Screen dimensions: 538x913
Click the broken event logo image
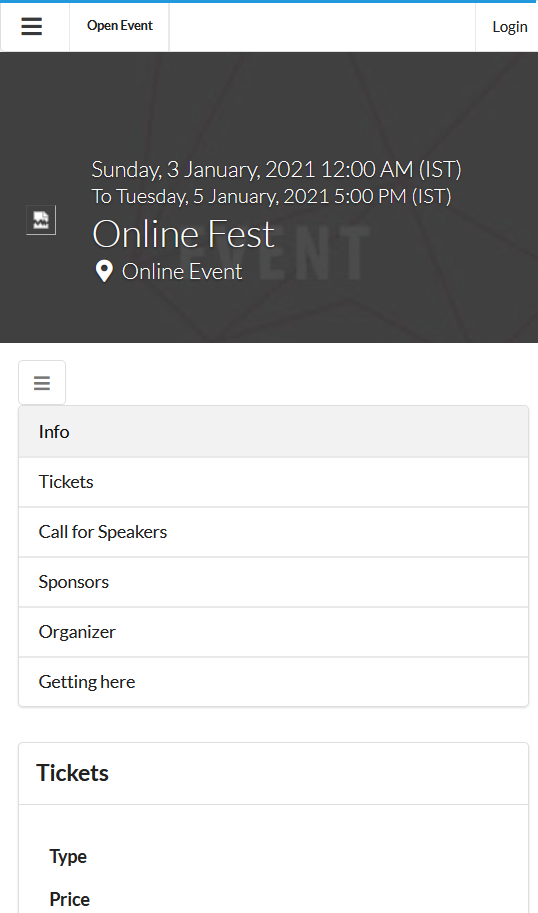pos(41,220)
